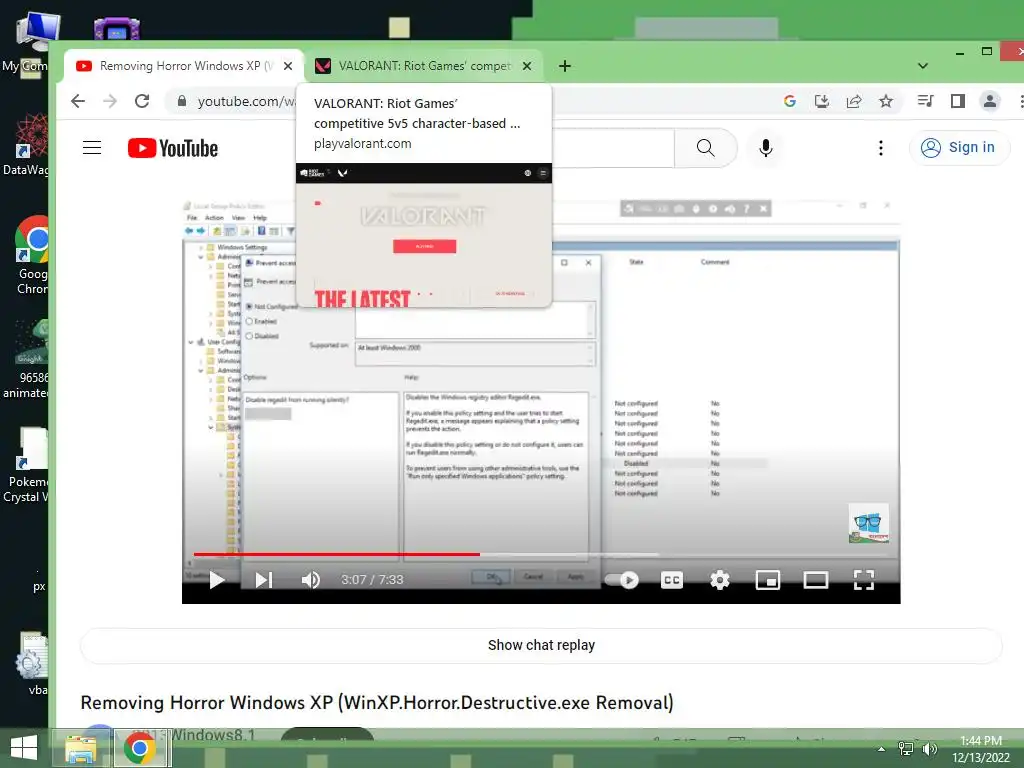Click the browser forward arrow

[x=110, y=101]
